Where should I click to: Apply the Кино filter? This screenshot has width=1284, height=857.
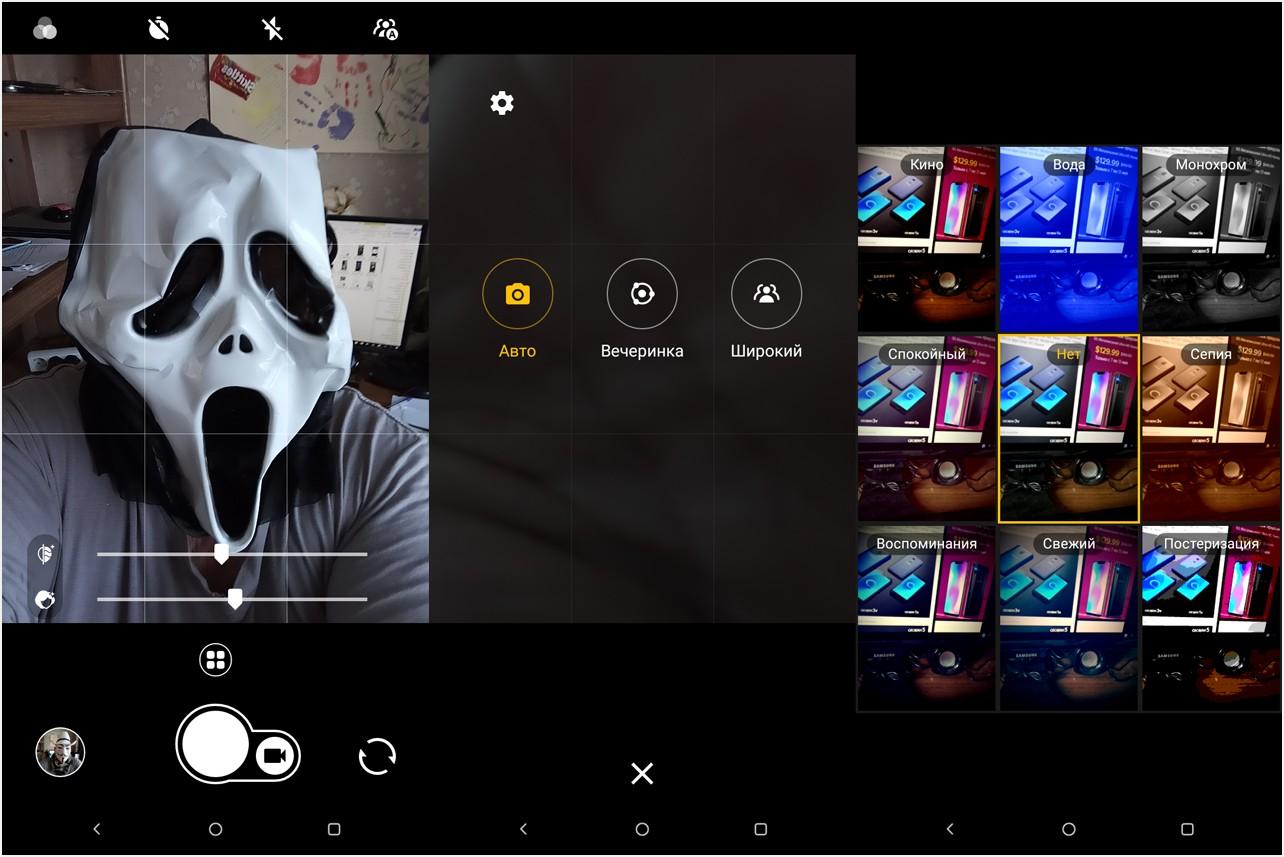(926, 238)
